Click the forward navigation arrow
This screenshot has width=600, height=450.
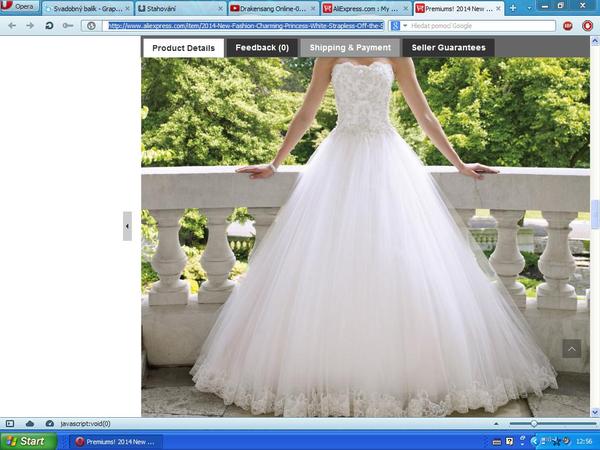[x=30, y=25]
